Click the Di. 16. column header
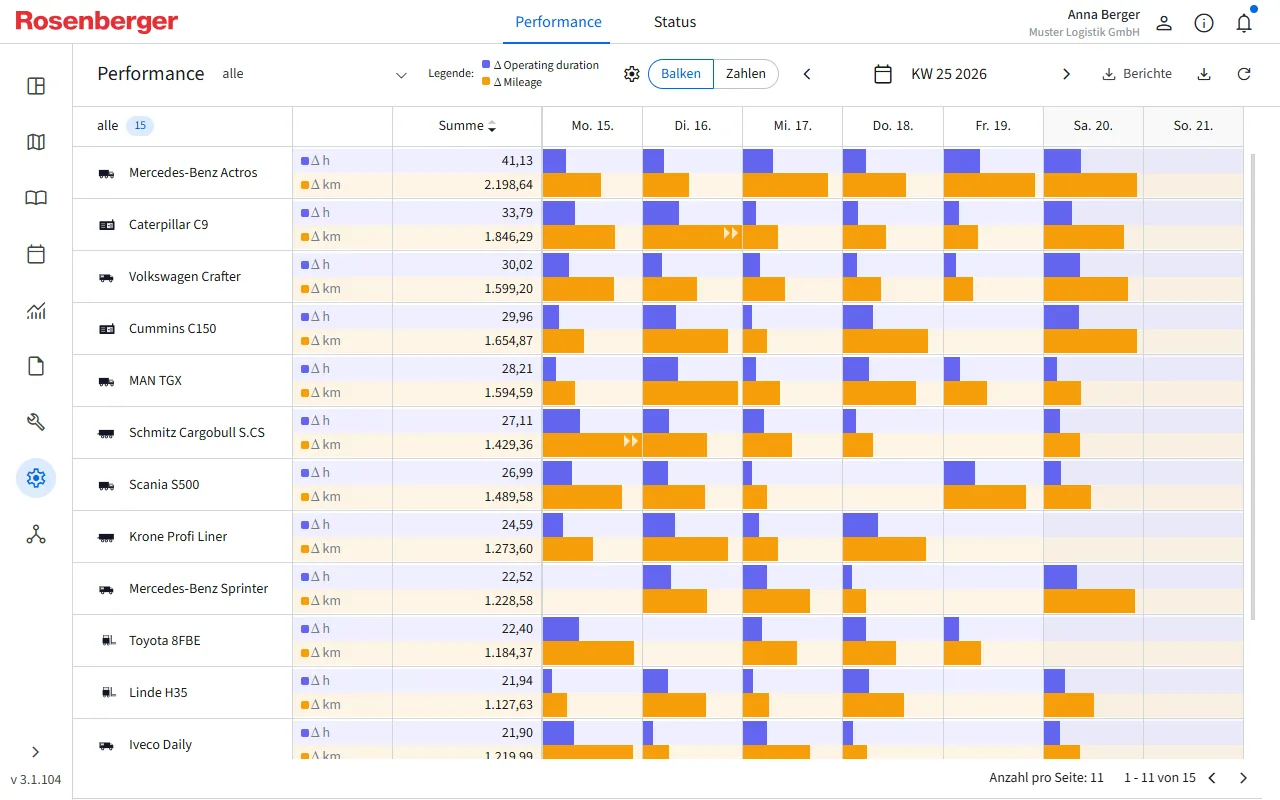This screenshot has width=1280, height=800. click(x=692, y=126)
